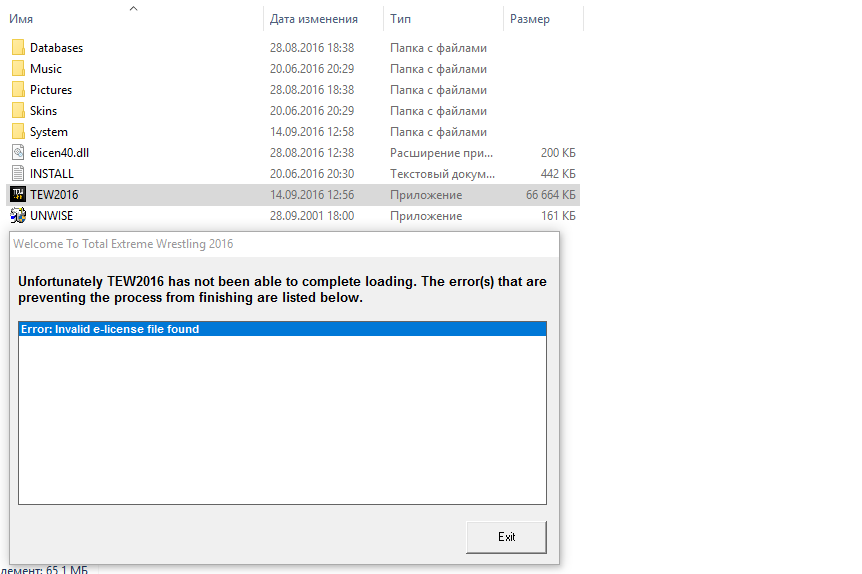
Task: Click the elicen40.dll file icon
Action: [18, 153]
